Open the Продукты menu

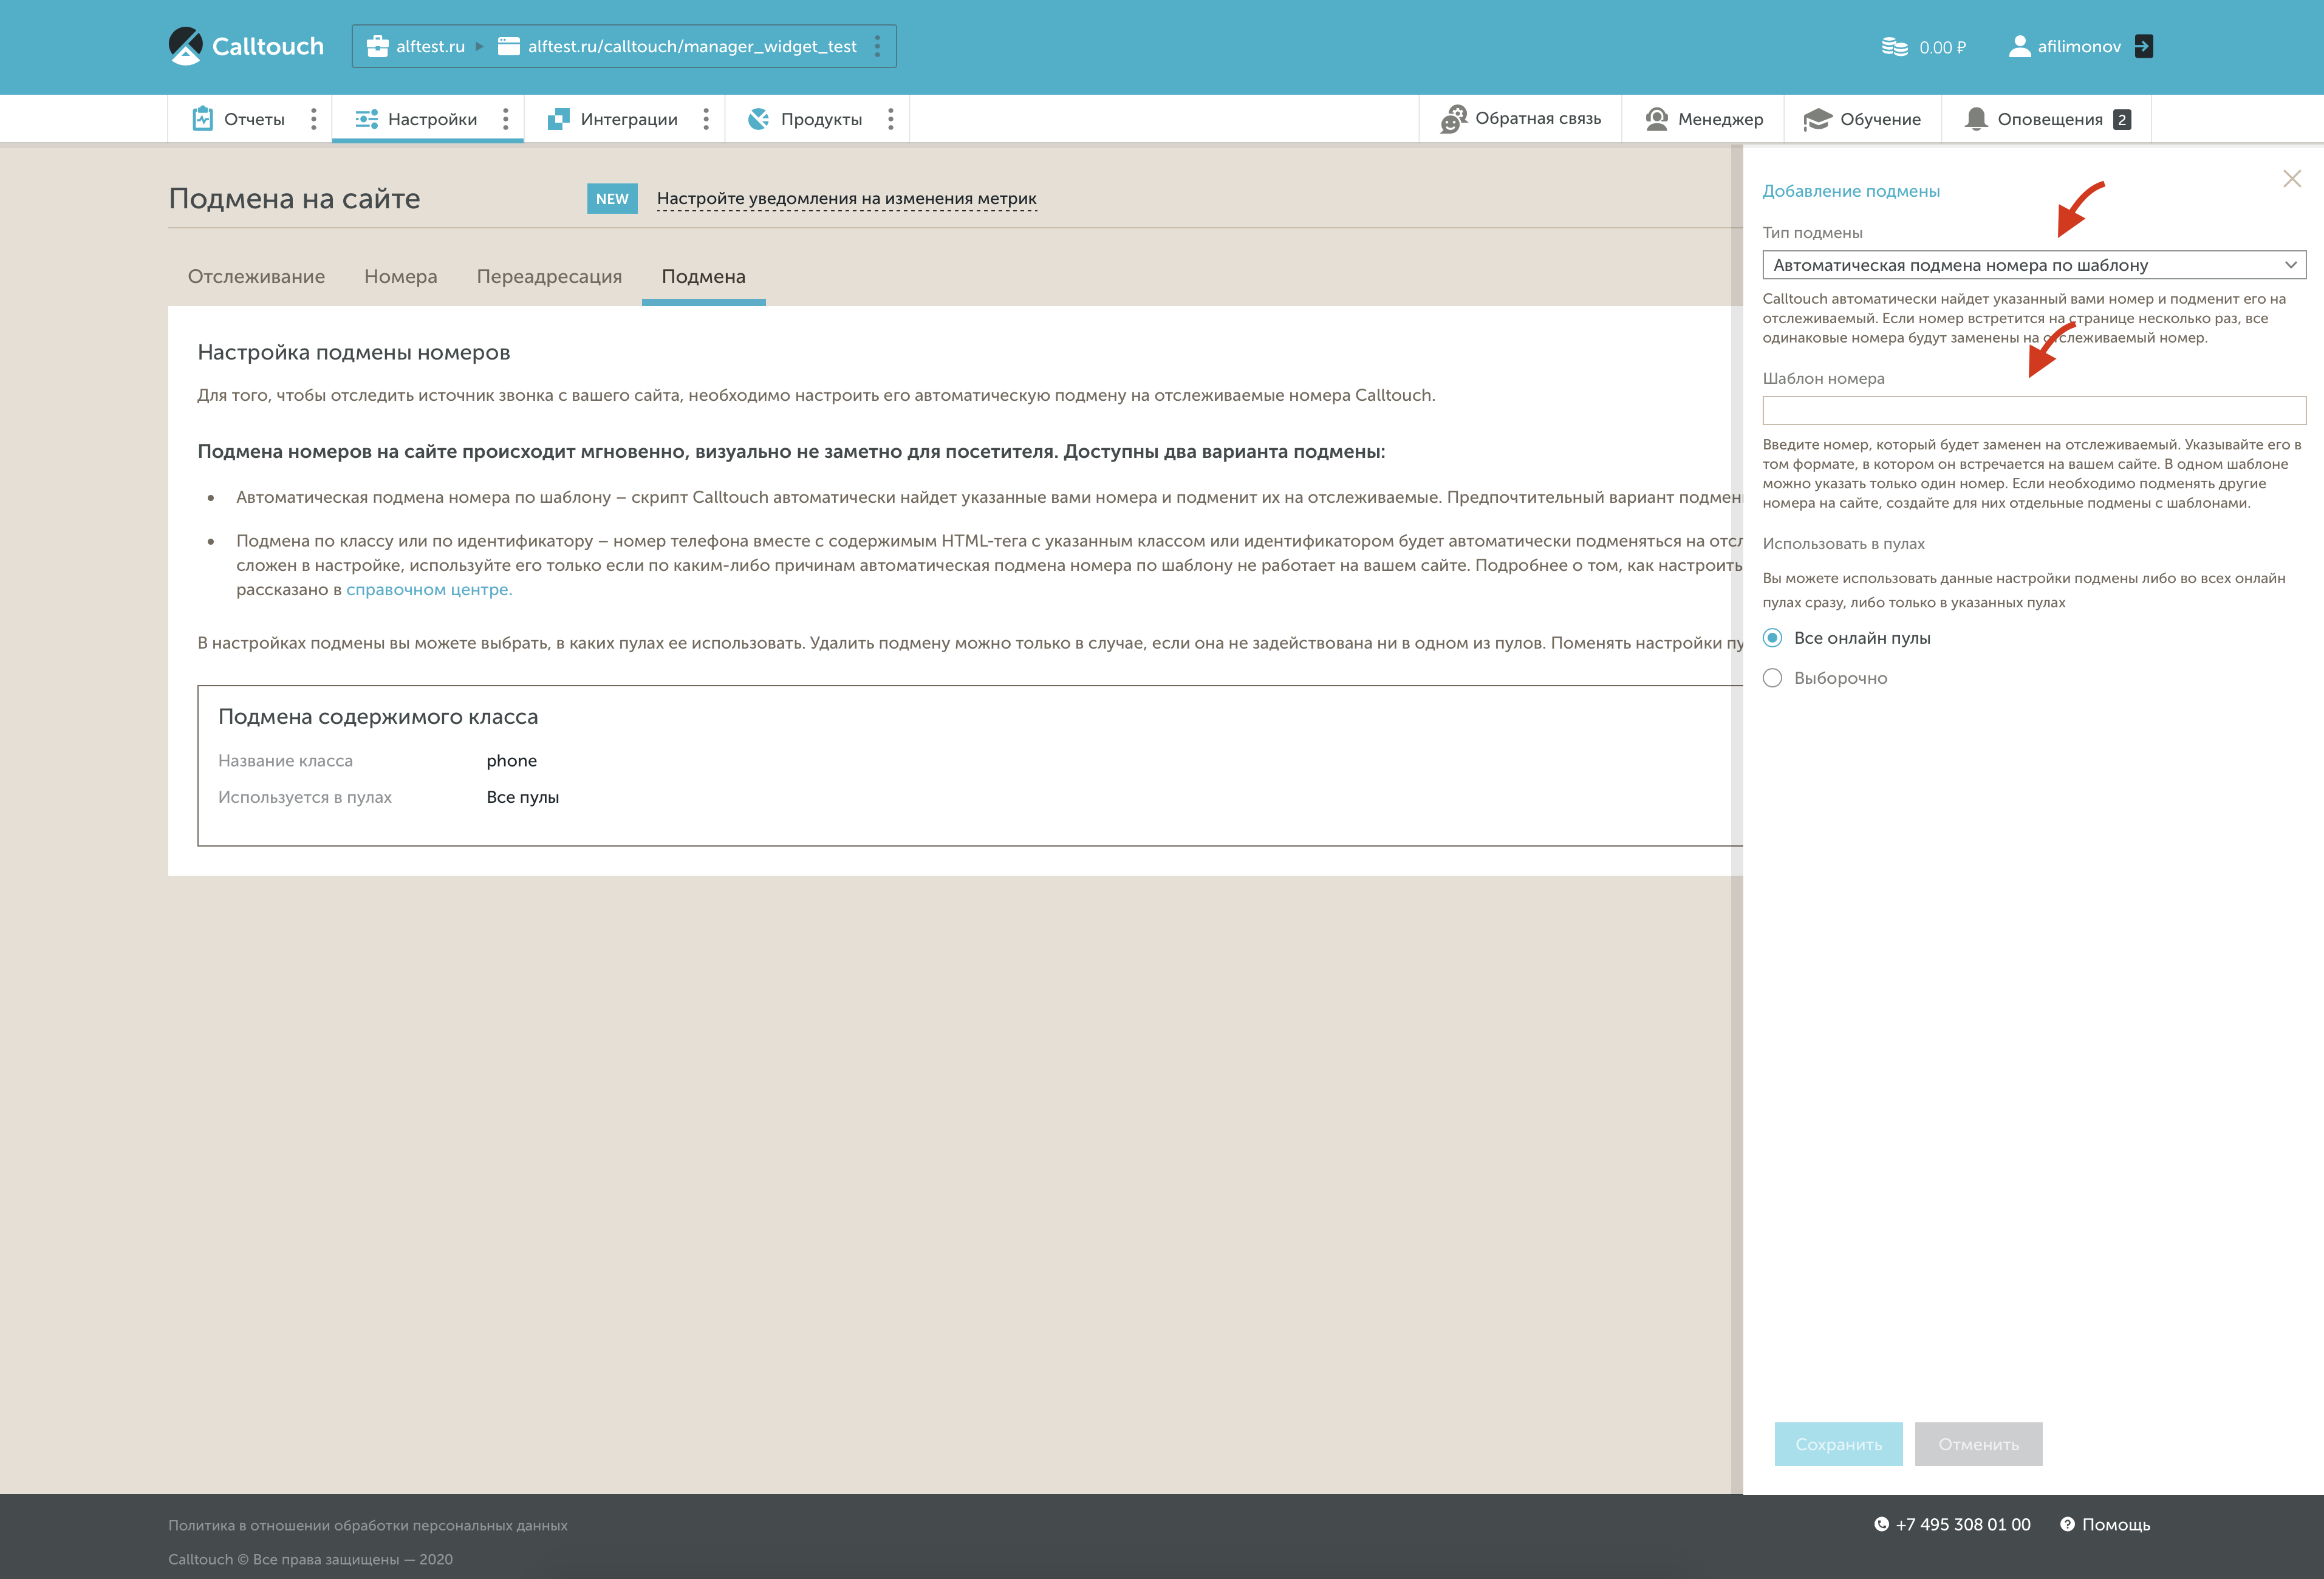[x=821, y=119]
